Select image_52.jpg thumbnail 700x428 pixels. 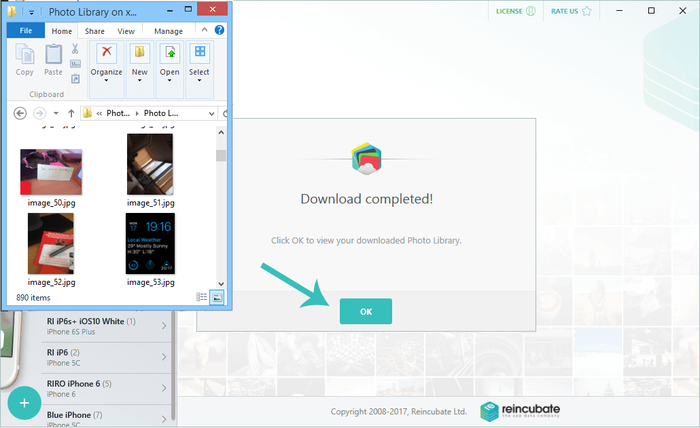point(51,244)
